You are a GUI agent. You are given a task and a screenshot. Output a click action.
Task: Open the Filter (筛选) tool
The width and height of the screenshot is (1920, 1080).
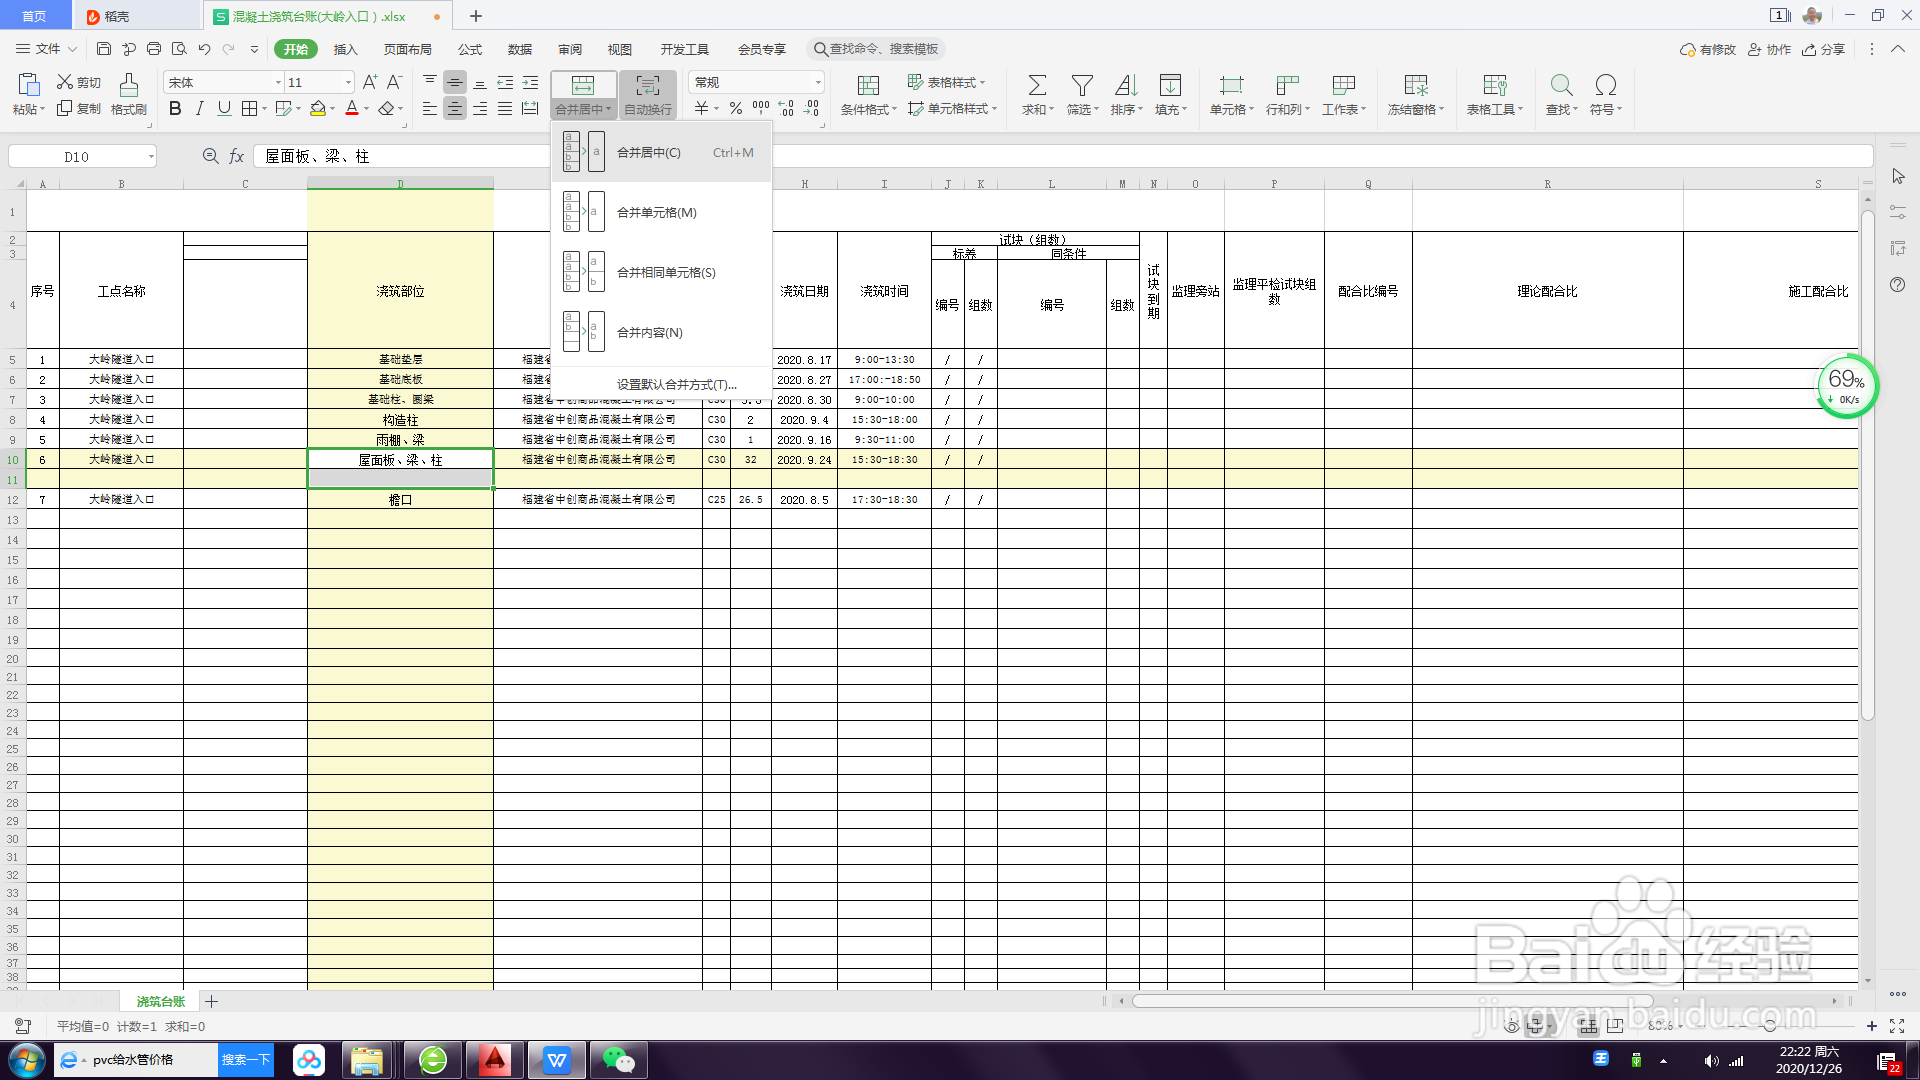click(1081, 86)
